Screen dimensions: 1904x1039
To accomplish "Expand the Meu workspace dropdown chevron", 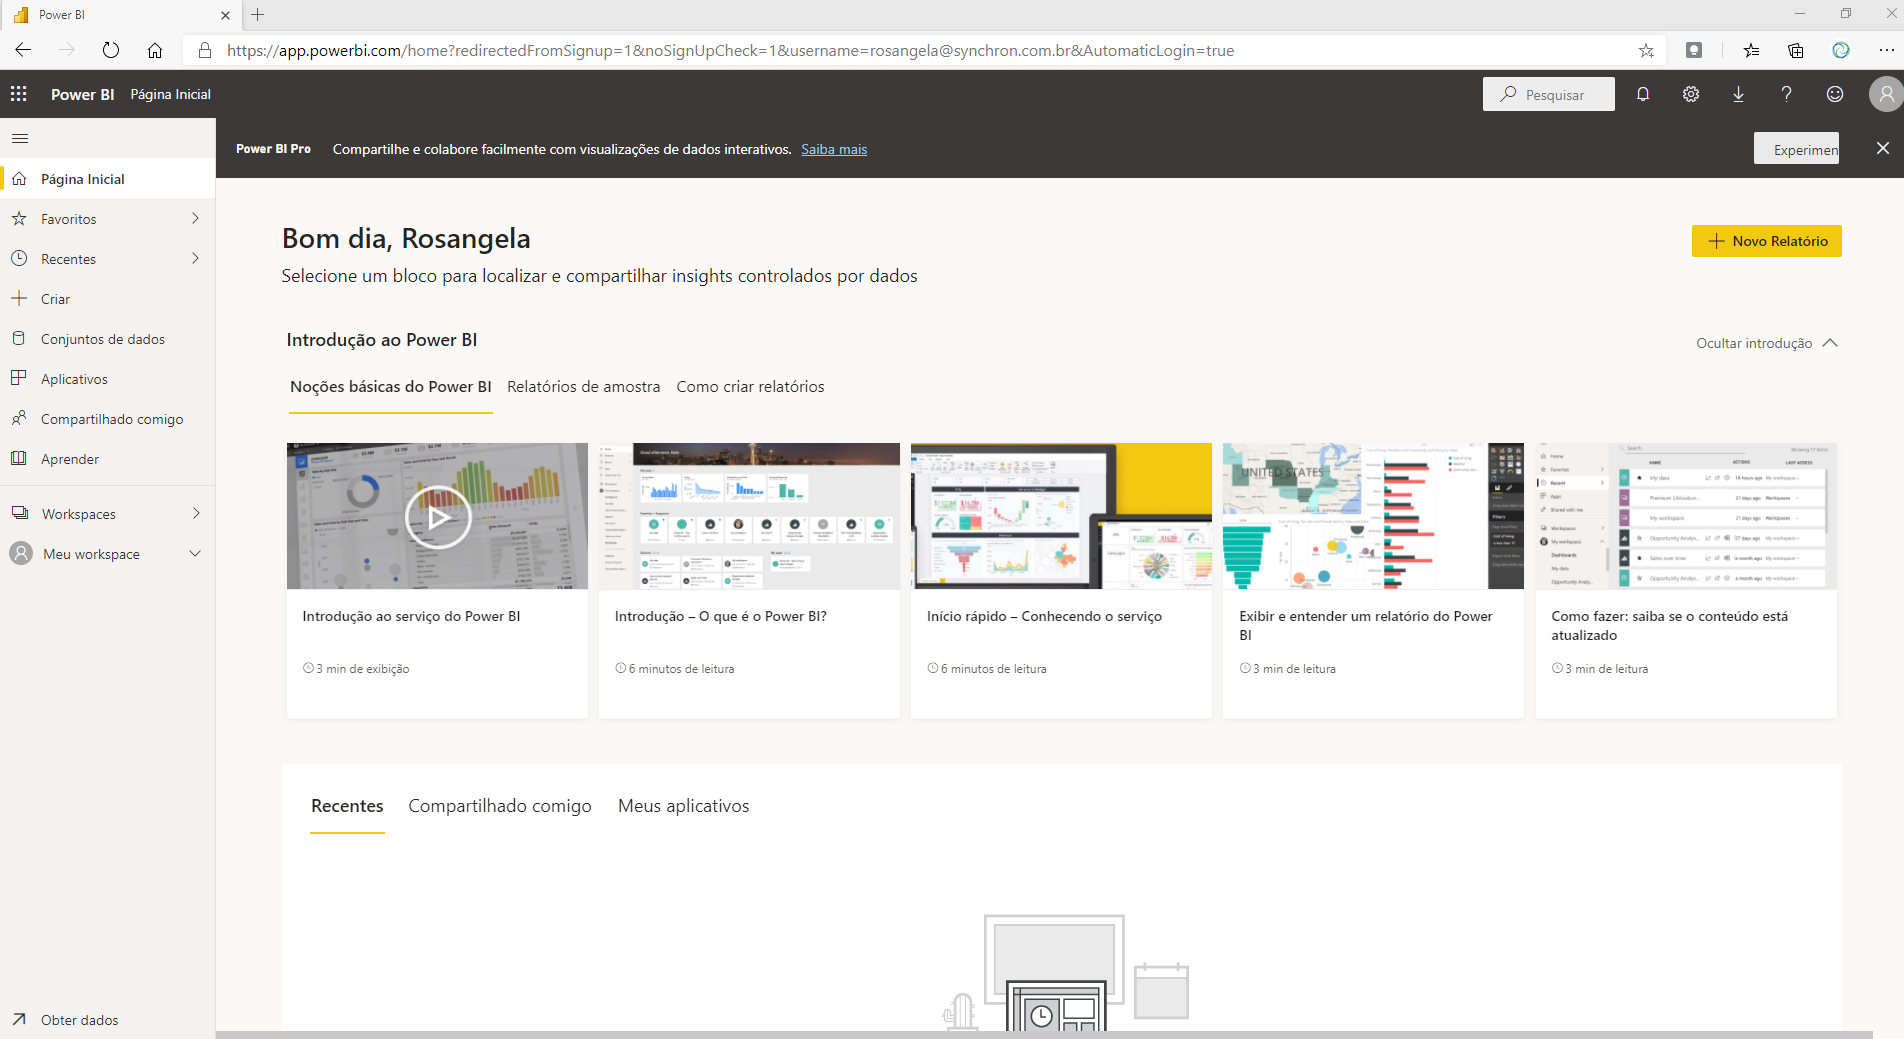I will point(195,553).
